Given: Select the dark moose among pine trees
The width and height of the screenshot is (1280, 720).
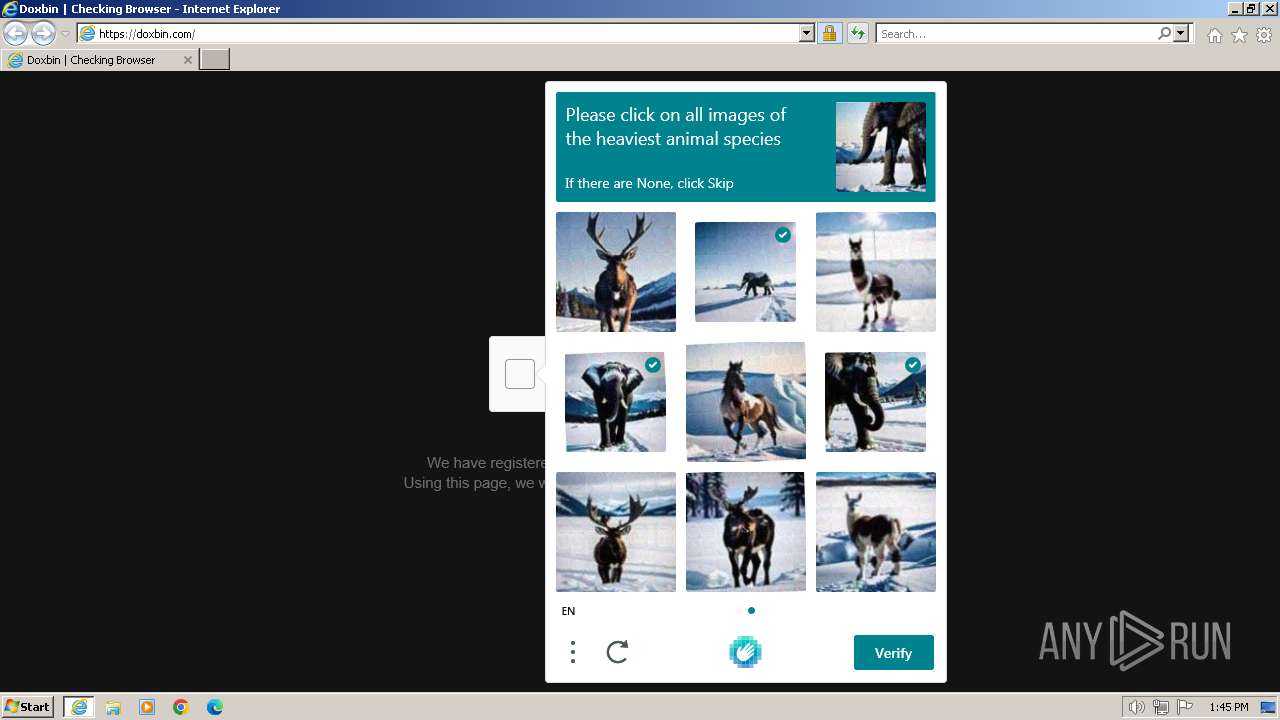Looking at the screenshot, I should pos(746,532).
